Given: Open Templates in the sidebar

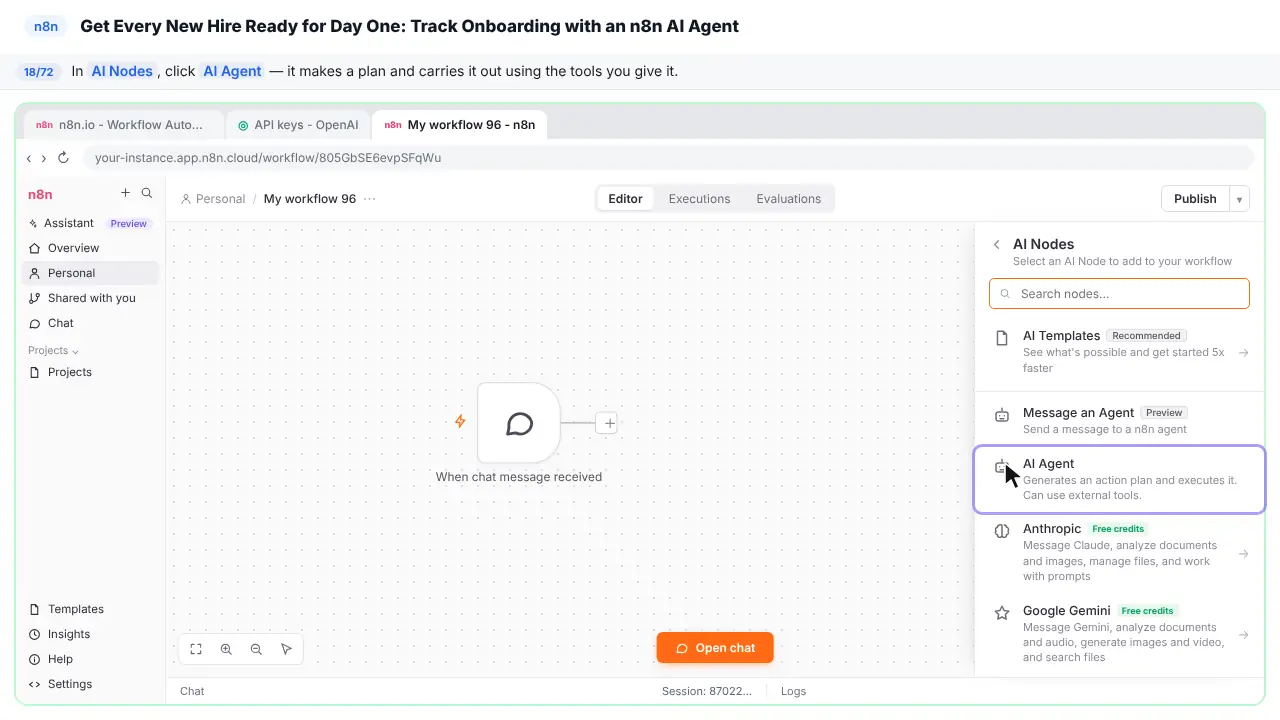Looking at the screenshot, I should [90, 609].
